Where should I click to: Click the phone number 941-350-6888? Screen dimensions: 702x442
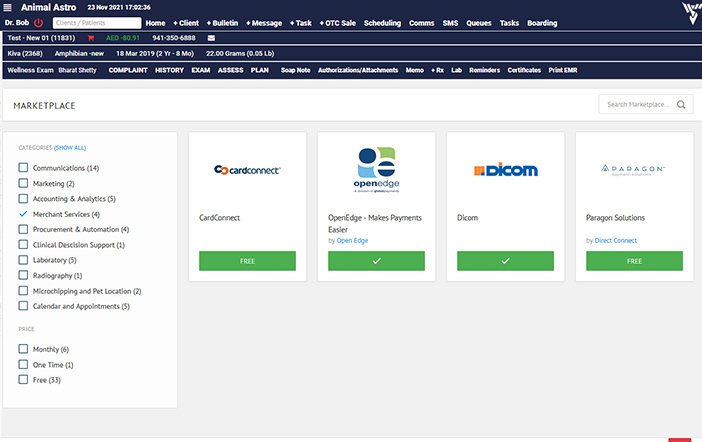[174, 38]
